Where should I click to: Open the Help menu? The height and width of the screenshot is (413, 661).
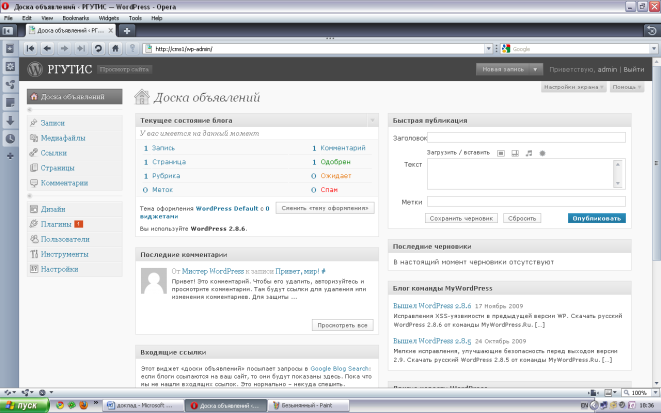click(157, 18)
